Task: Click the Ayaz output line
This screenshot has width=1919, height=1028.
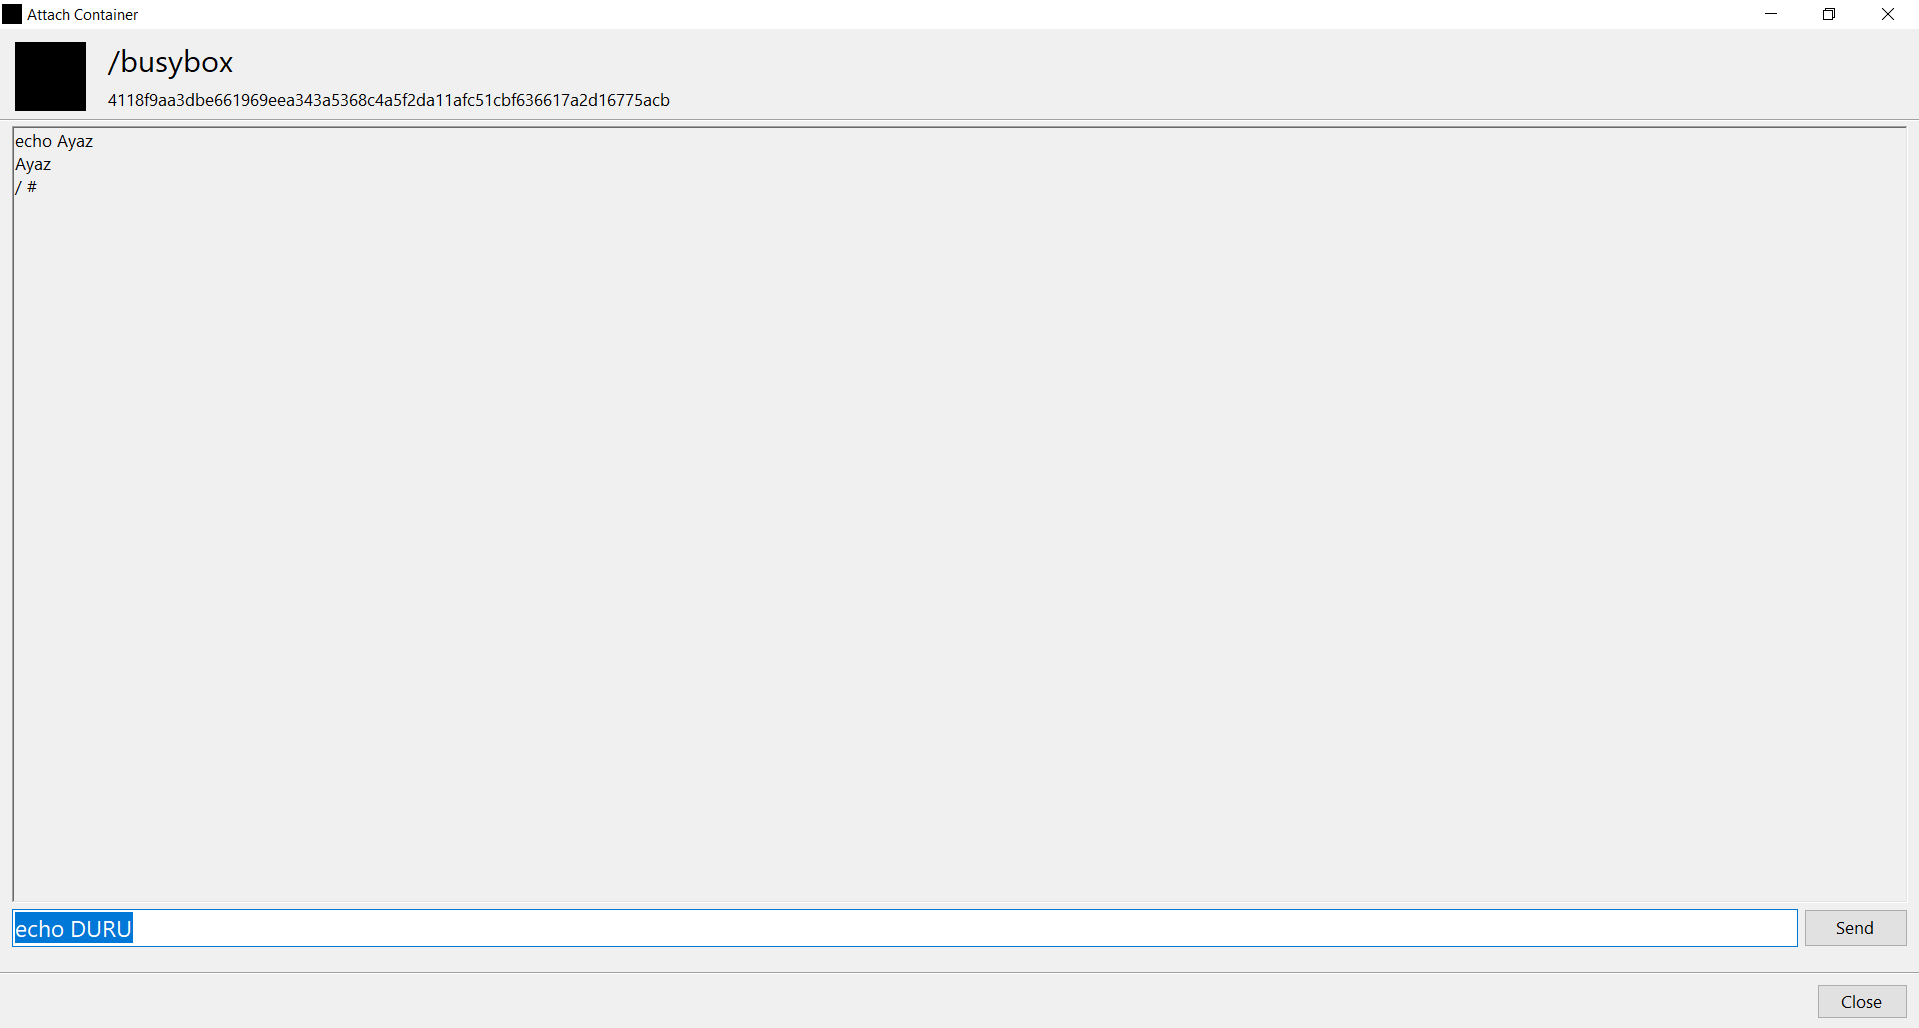Action: click(33, 164)
